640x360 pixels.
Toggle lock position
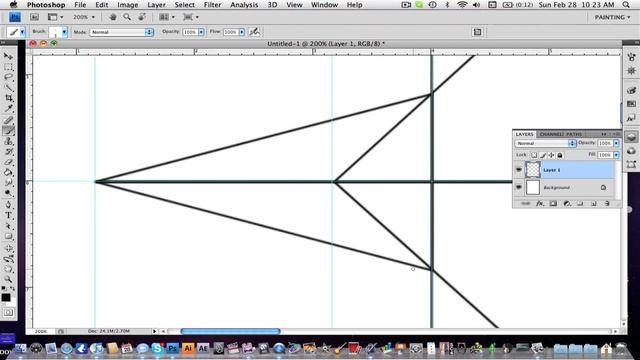pyautogui.click(x=551, y=155)
